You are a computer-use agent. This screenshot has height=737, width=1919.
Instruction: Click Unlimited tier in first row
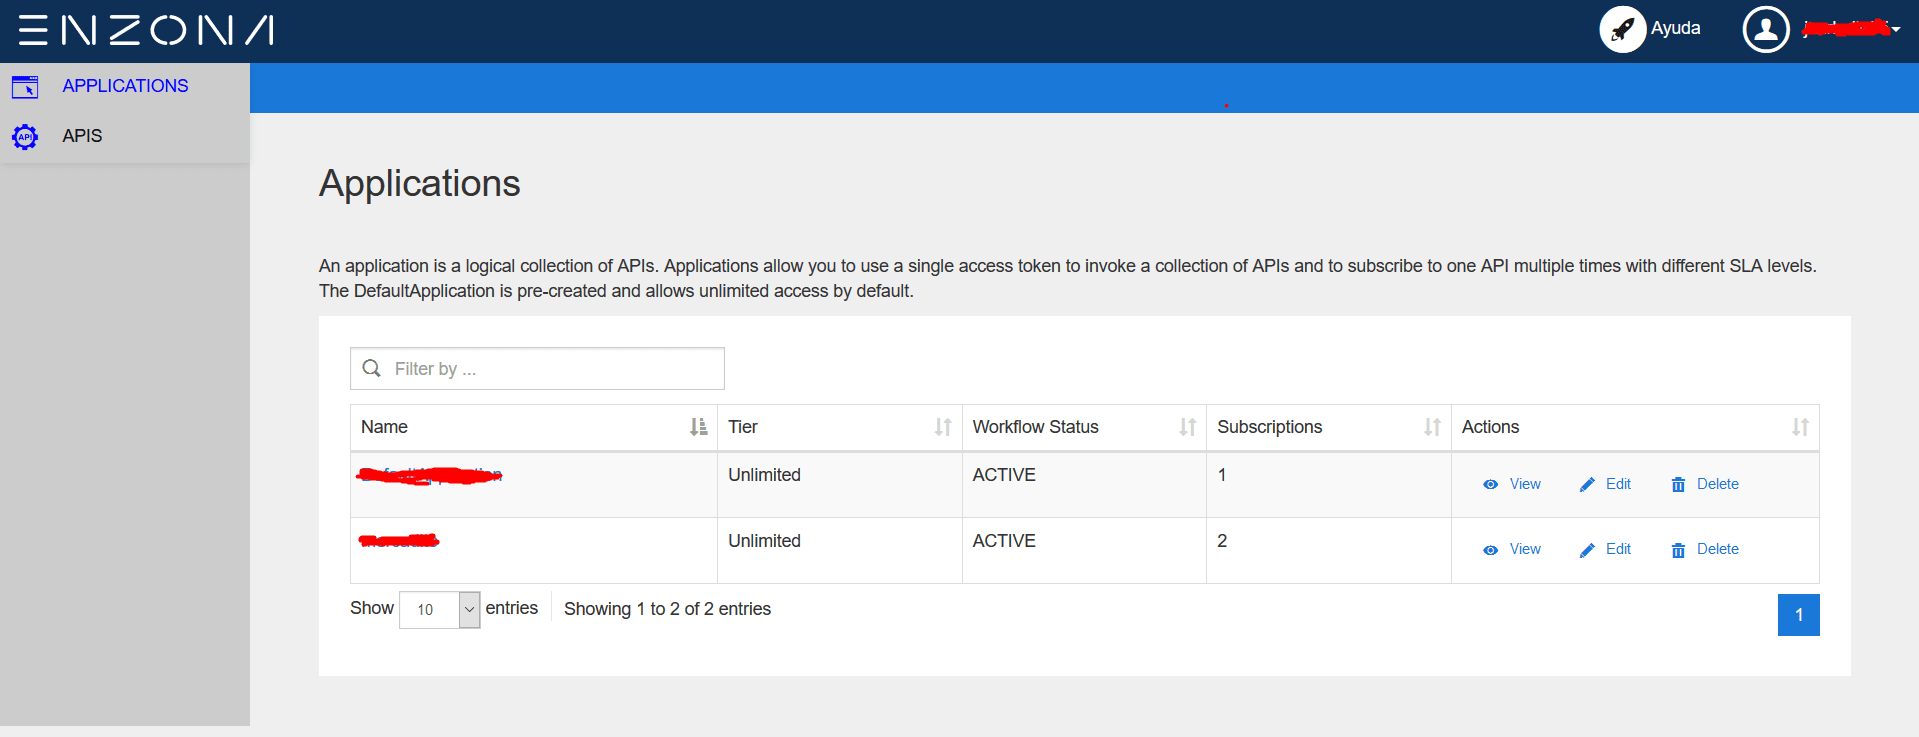(x=764, y=475)
